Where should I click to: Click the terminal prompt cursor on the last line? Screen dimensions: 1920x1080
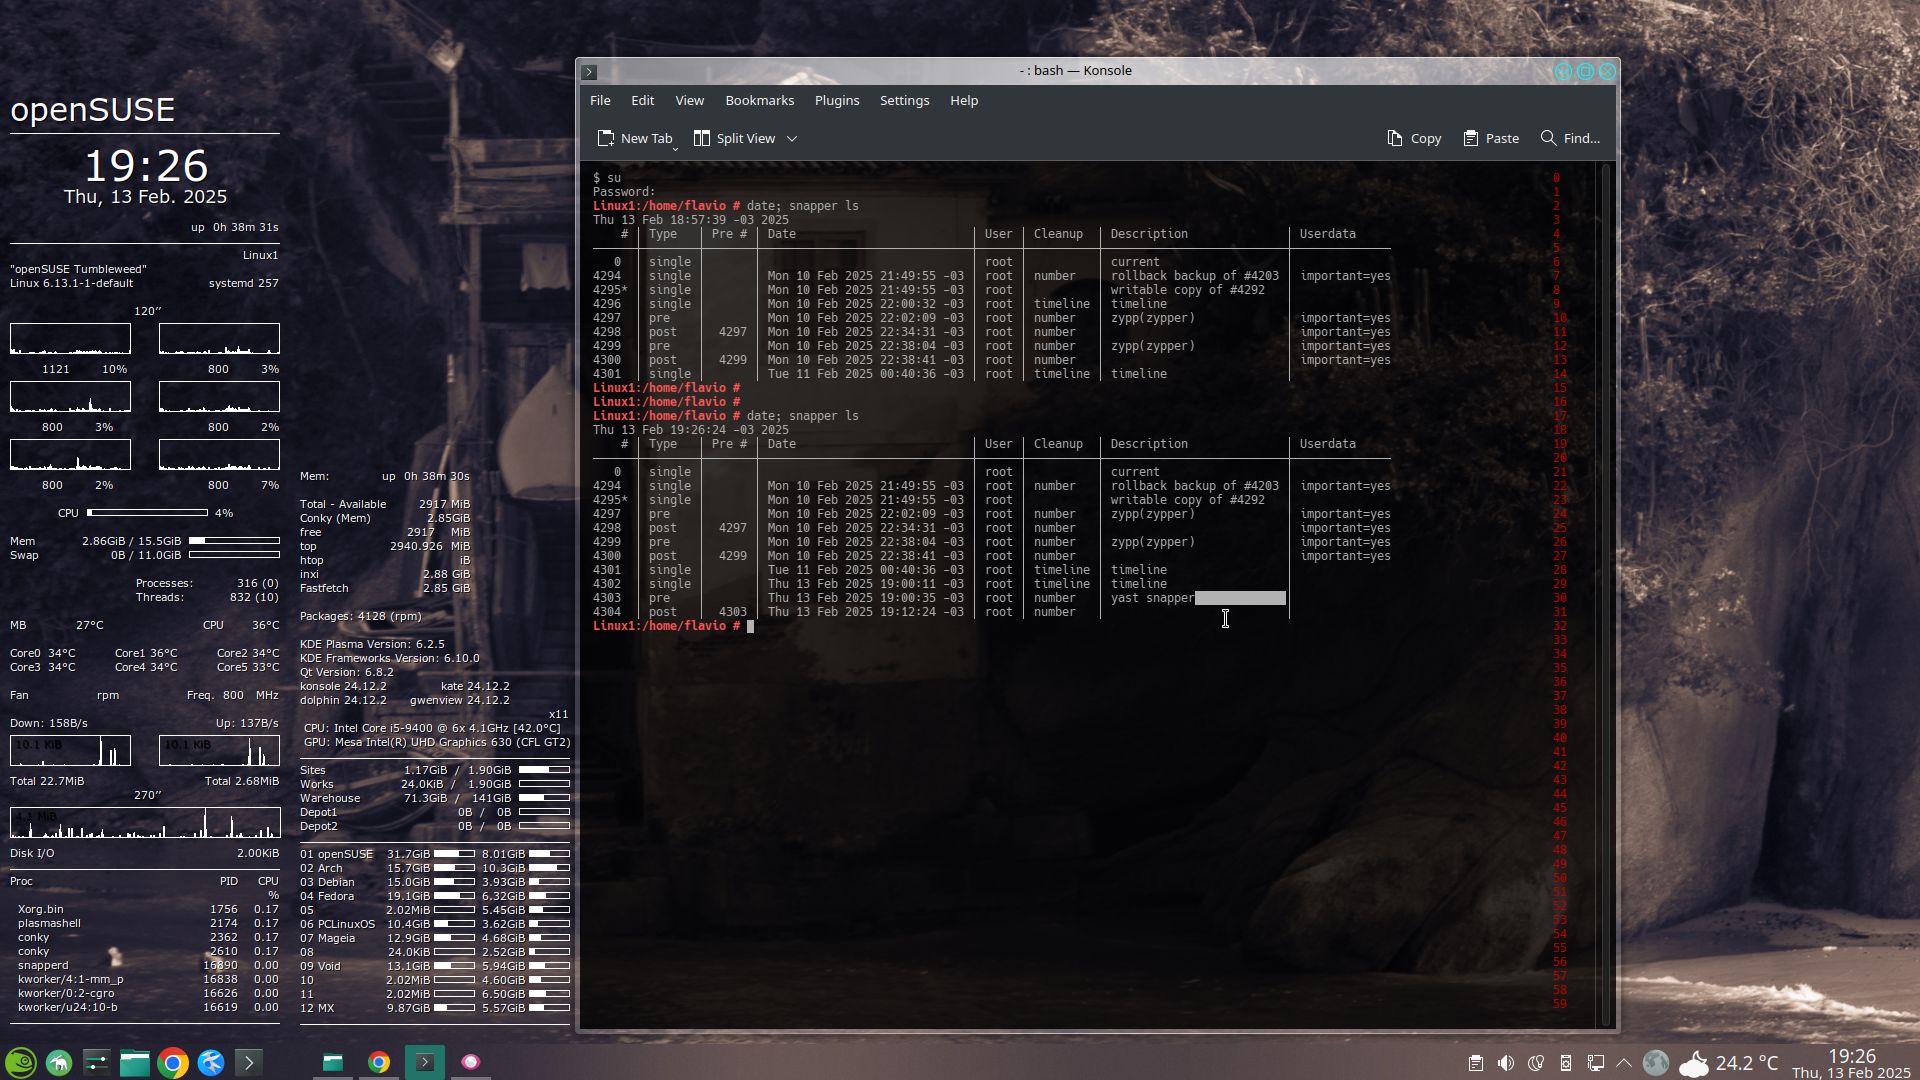pos(750,626)
